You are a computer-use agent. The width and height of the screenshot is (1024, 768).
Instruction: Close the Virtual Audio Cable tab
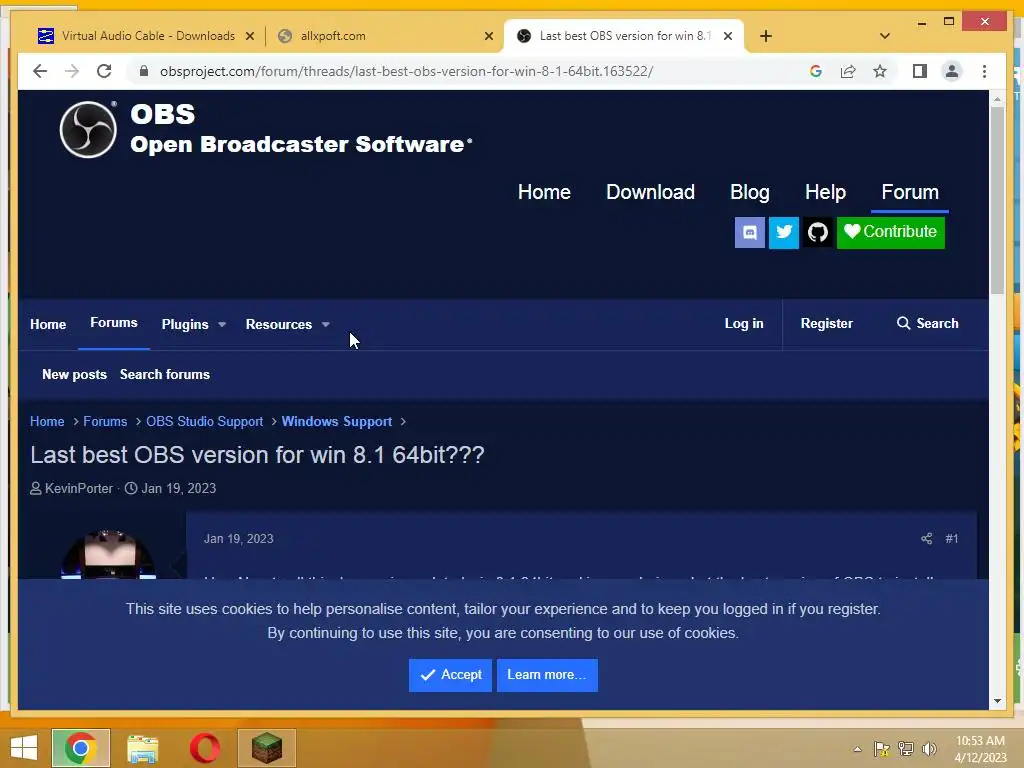[249, 37]
